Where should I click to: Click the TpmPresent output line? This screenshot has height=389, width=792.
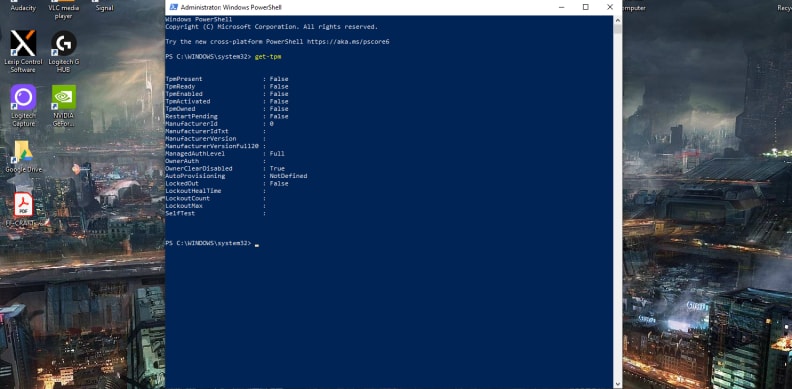coord(227,79)
